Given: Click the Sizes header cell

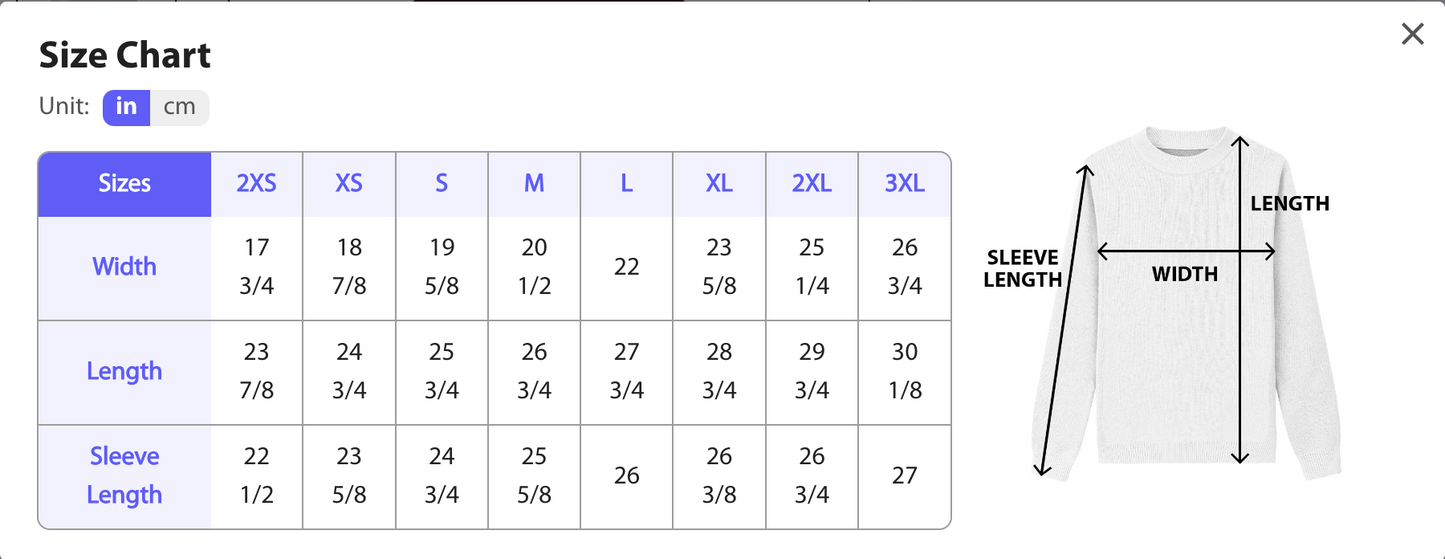Looking at the screenshot, I should point(125,184).
